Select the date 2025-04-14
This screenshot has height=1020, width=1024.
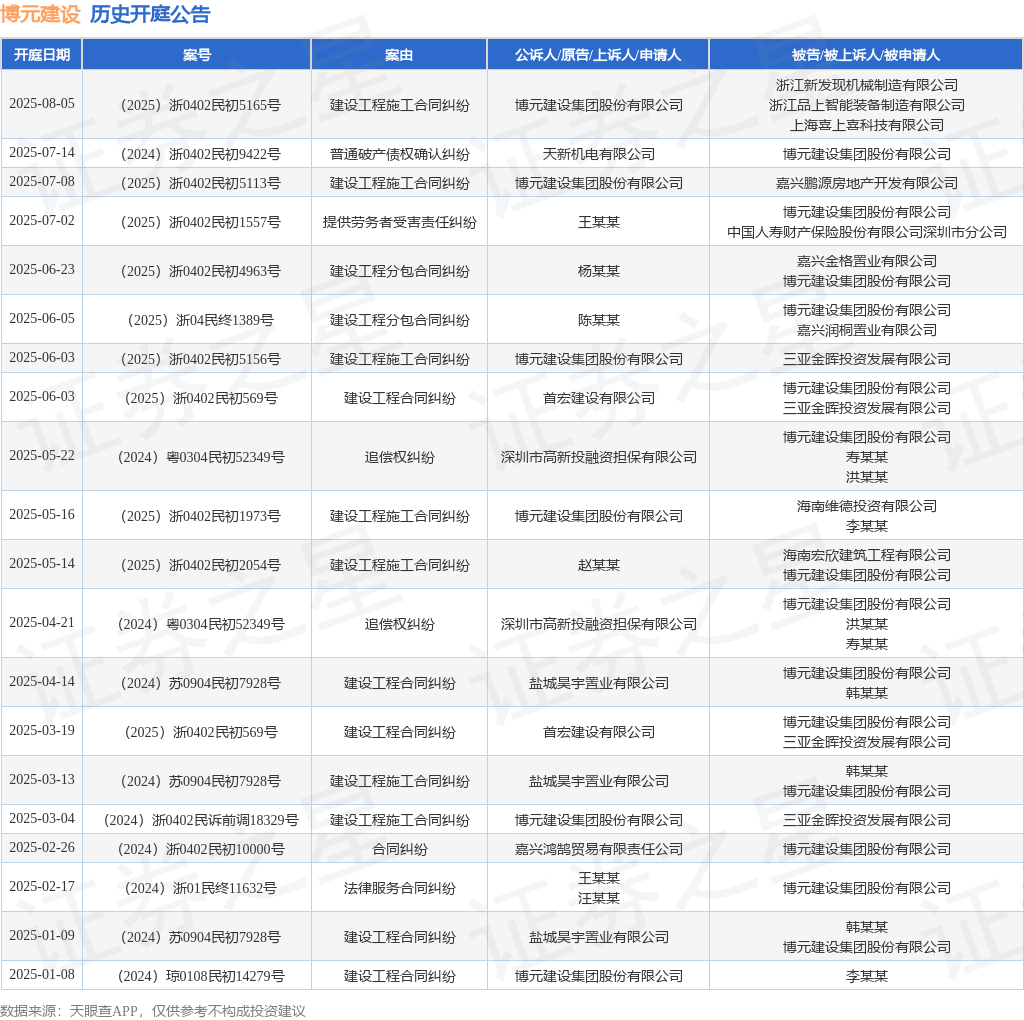[x=42, y=682]
